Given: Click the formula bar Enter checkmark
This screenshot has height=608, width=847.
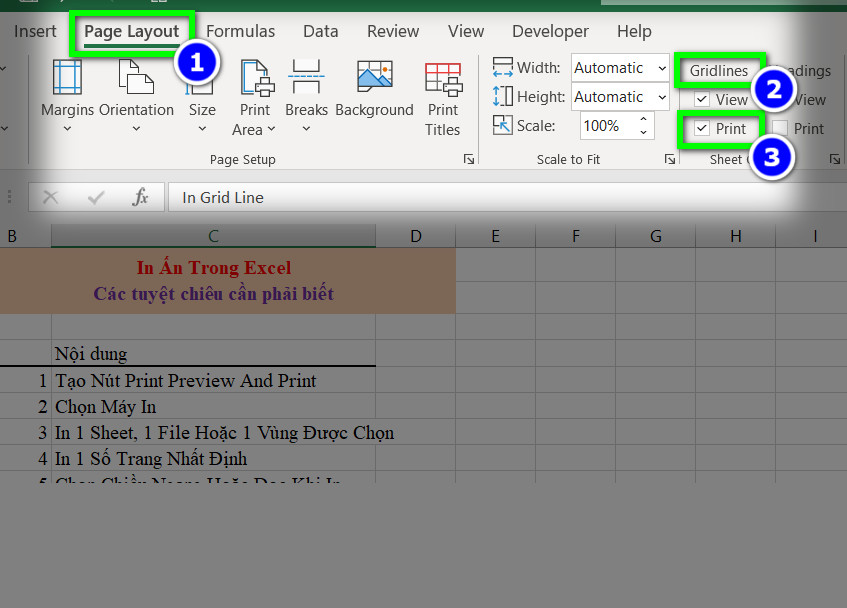Looking at the screenshot, I should (96, 198).
